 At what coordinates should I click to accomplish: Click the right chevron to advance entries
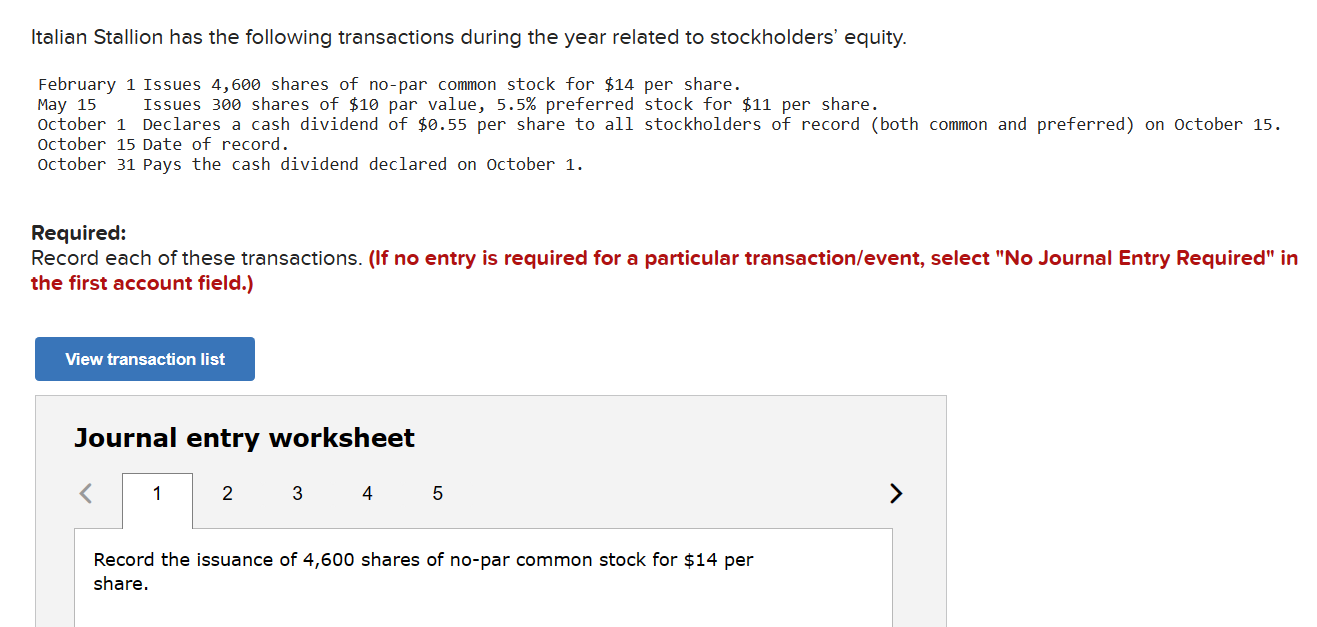pyautogui.click(x=896, y=493)
